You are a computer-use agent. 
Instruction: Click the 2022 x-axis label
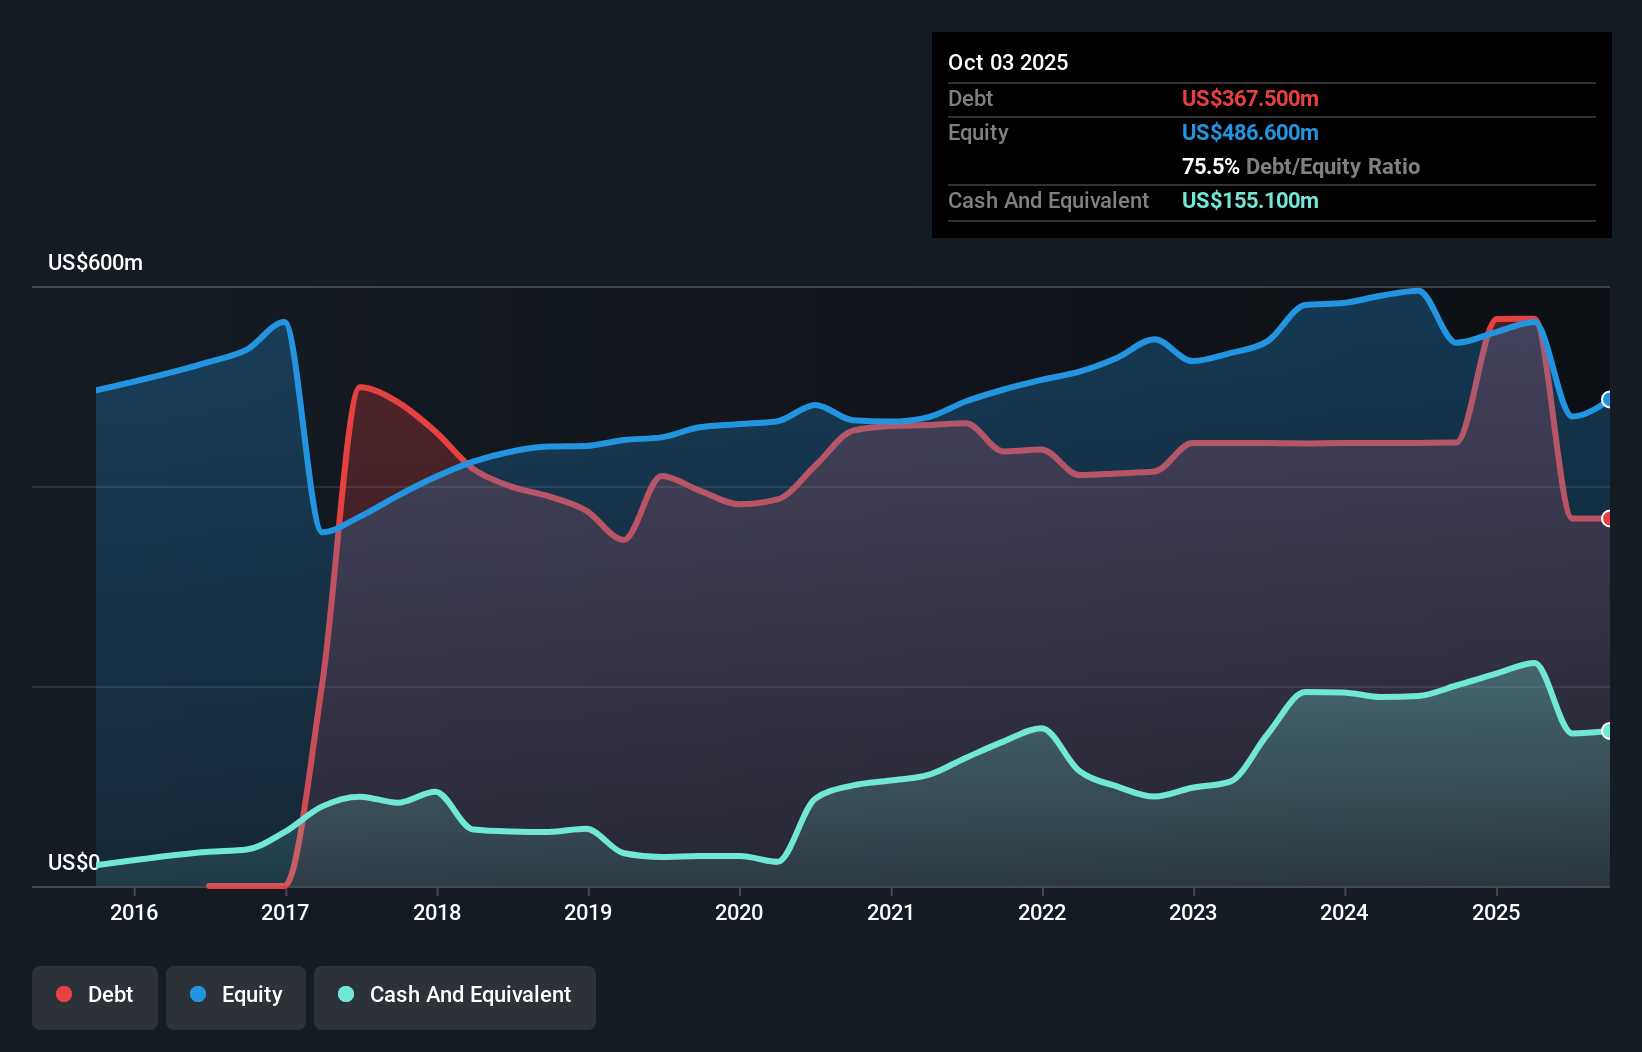(1042, 912)
